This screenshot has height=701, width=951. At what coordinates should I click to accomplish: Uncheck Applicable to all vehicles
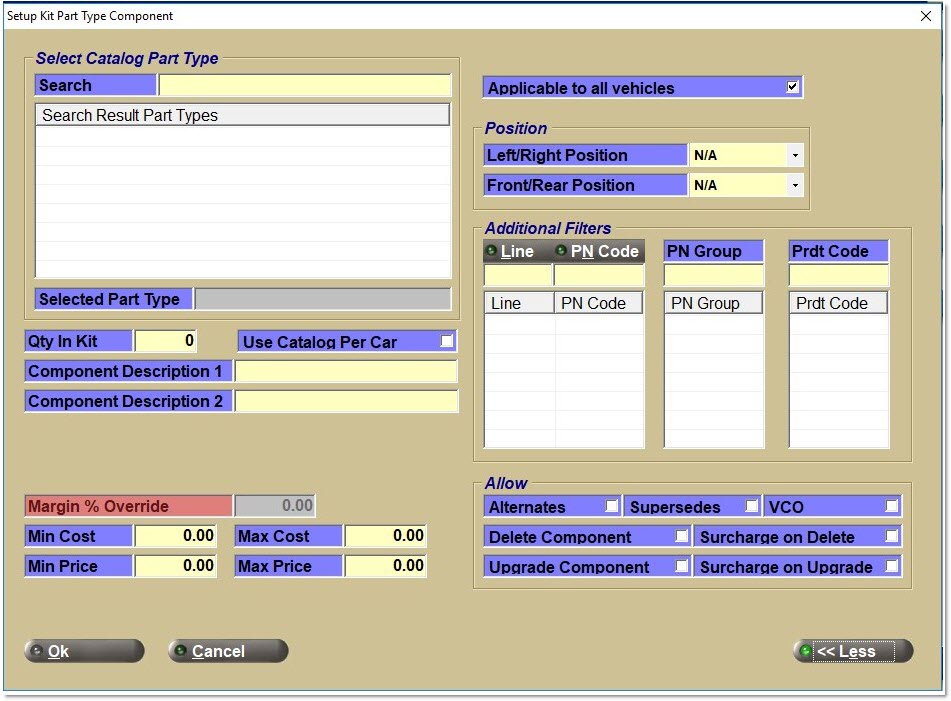tap(793, 87)
